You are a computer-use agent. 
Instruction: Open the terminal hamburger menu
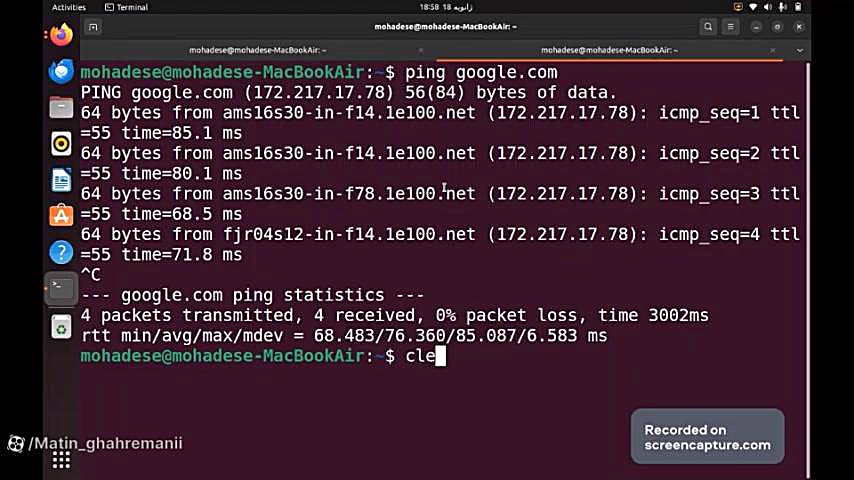pyautogui.click(x=730, y=27)
